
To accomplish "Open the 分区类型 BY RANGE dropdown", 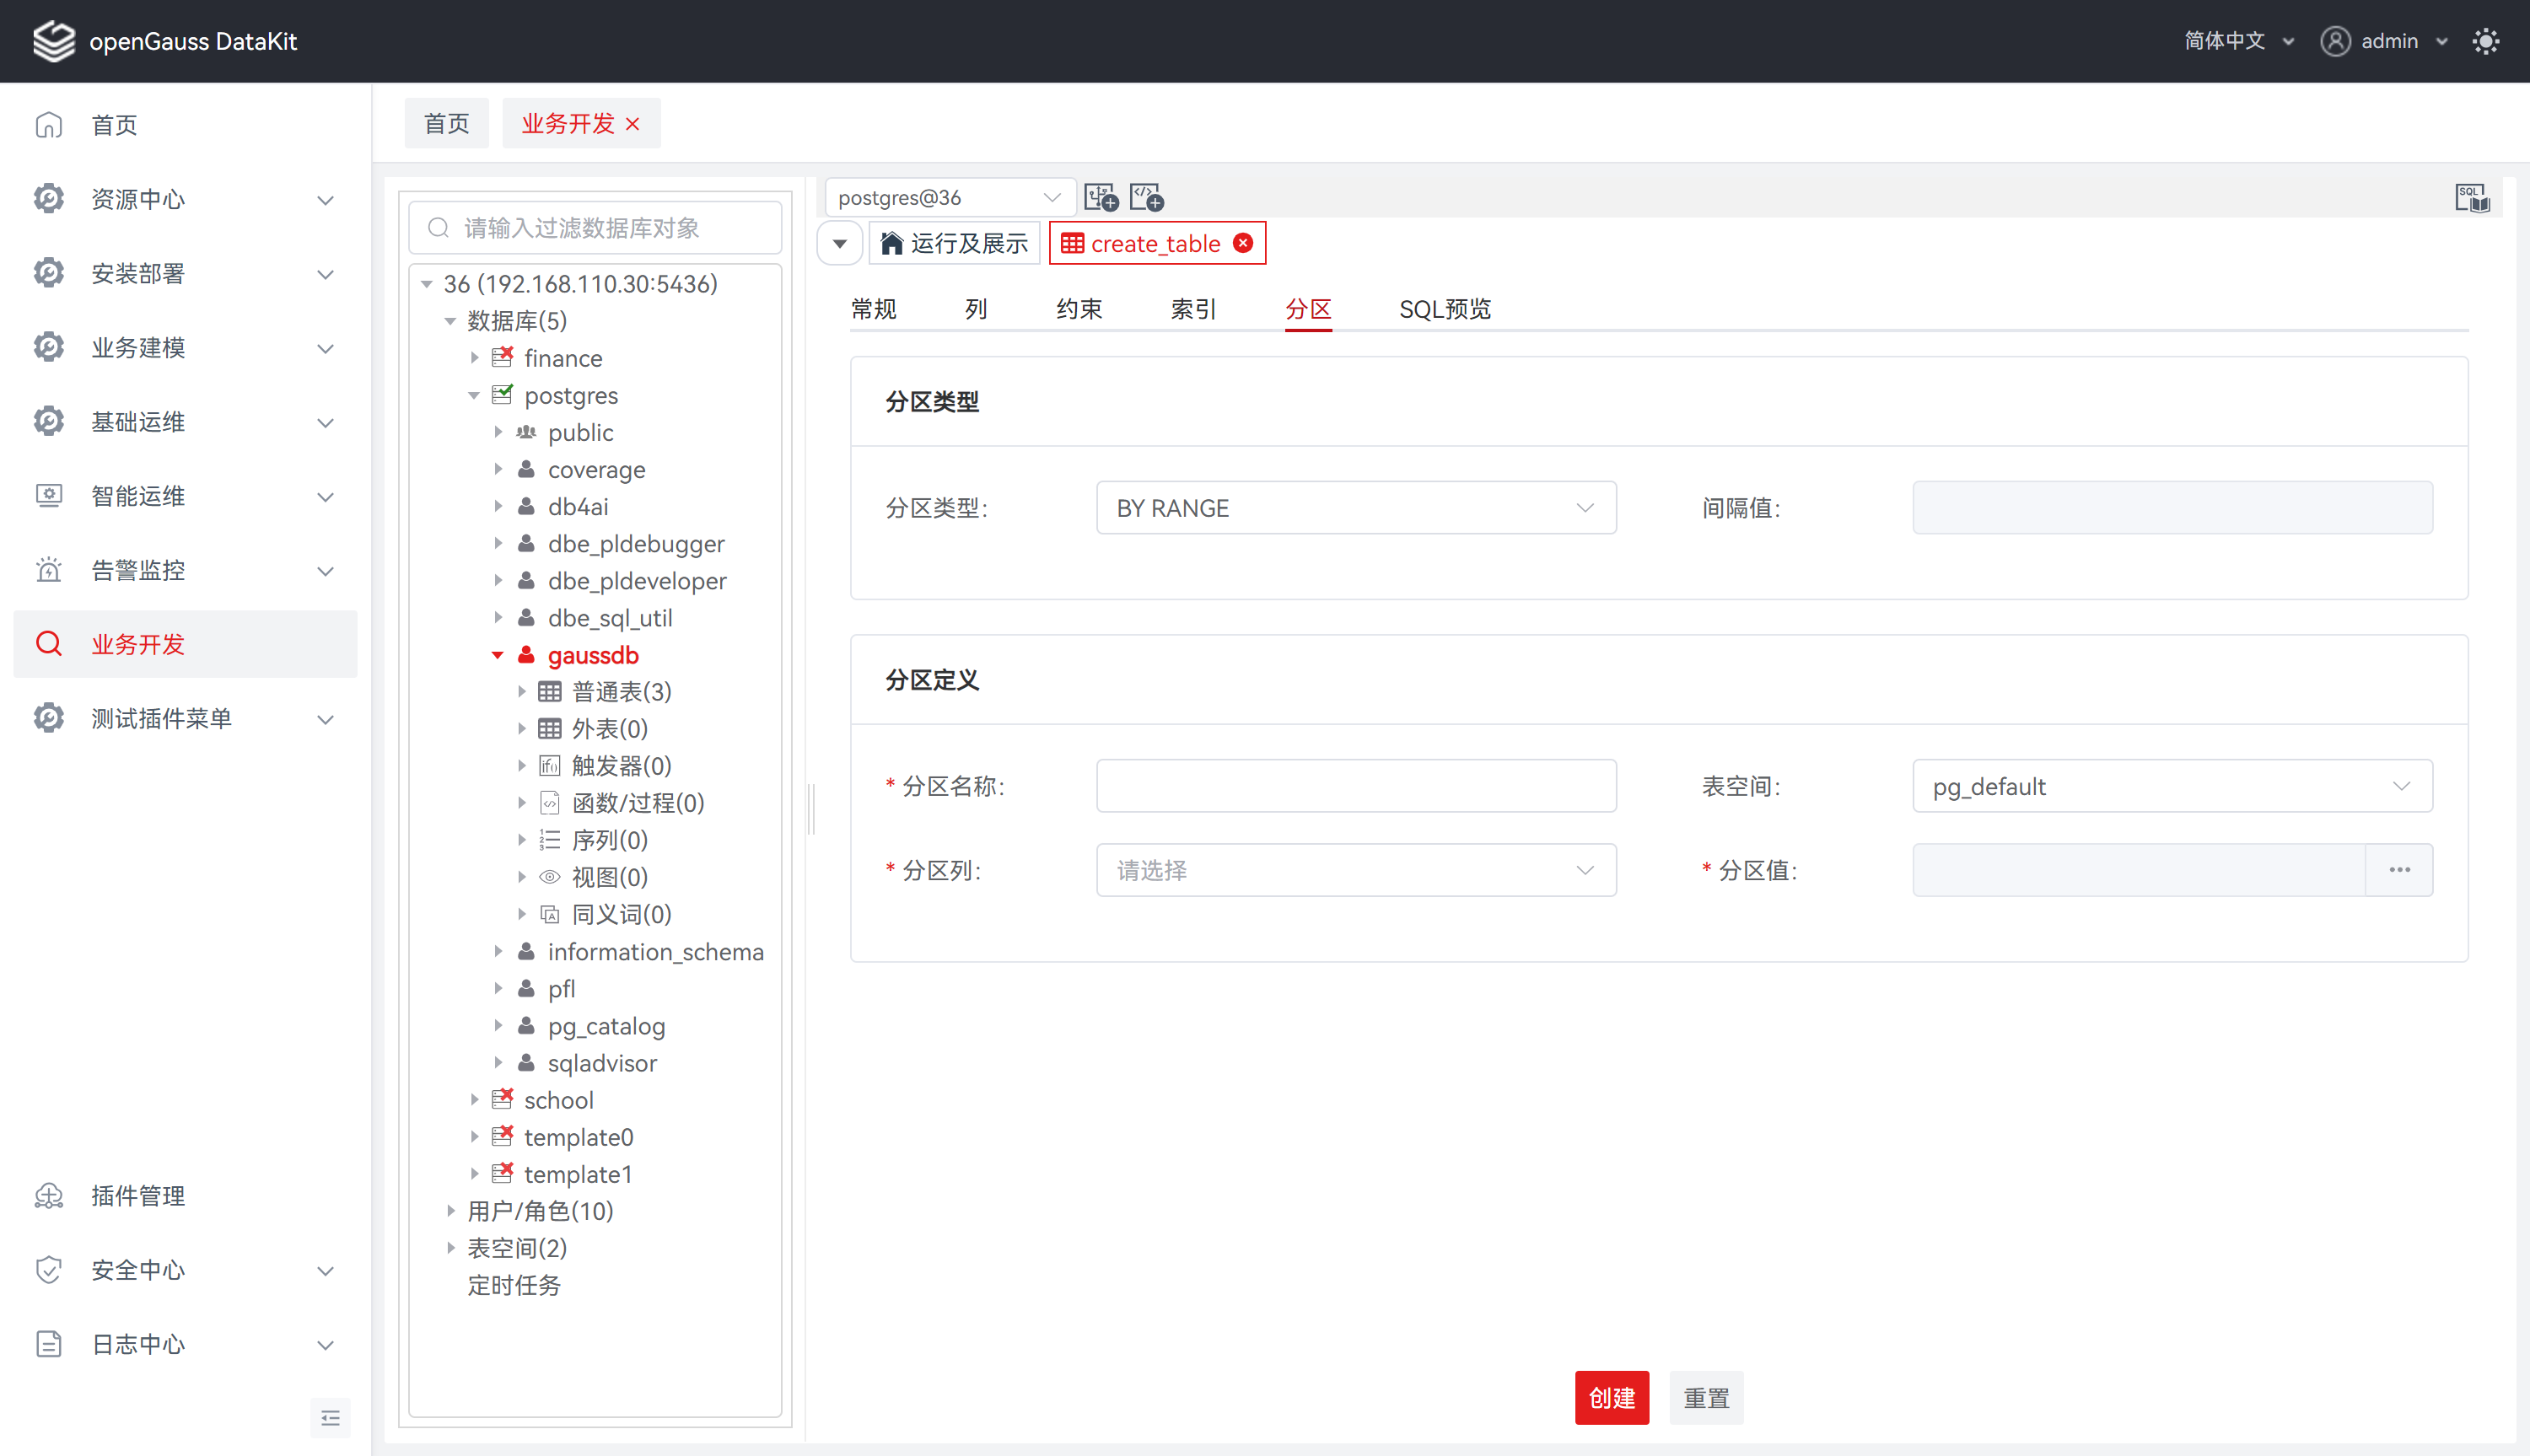I will pos(1355,508).
